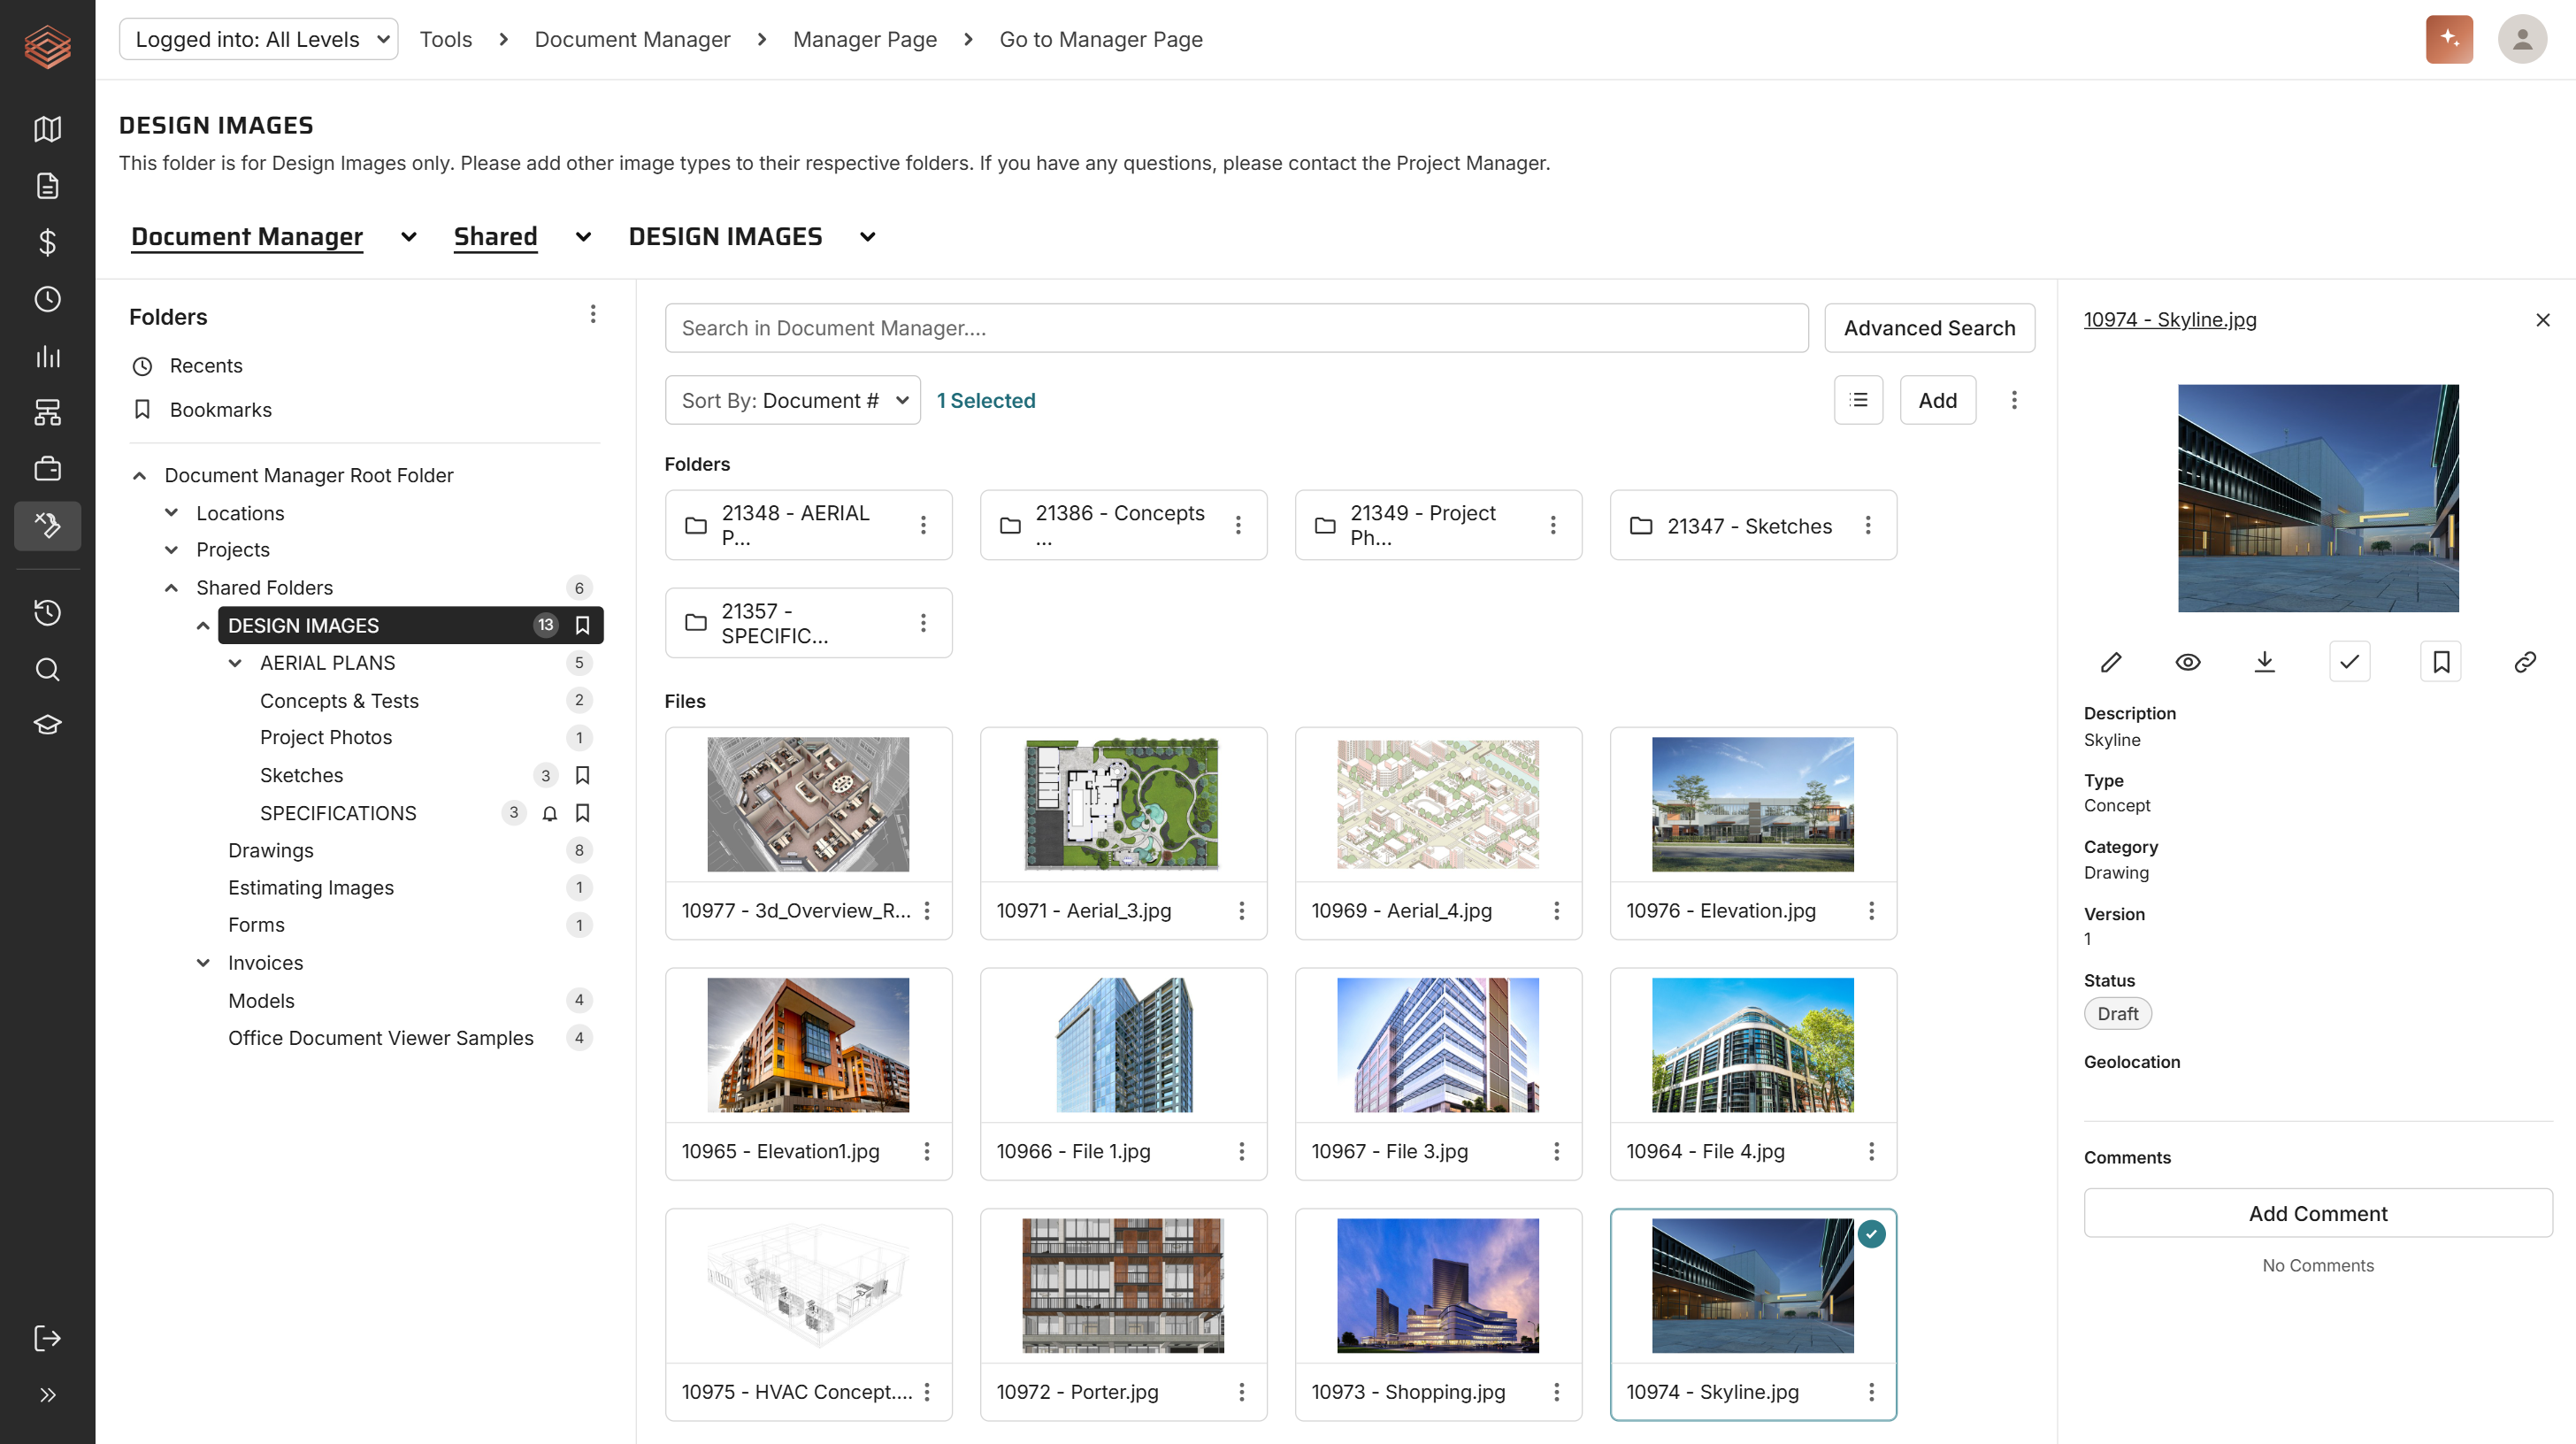The image size is (2576, 1444).
Task: Select the Drawings folder in tree
Action: point(271,850)
